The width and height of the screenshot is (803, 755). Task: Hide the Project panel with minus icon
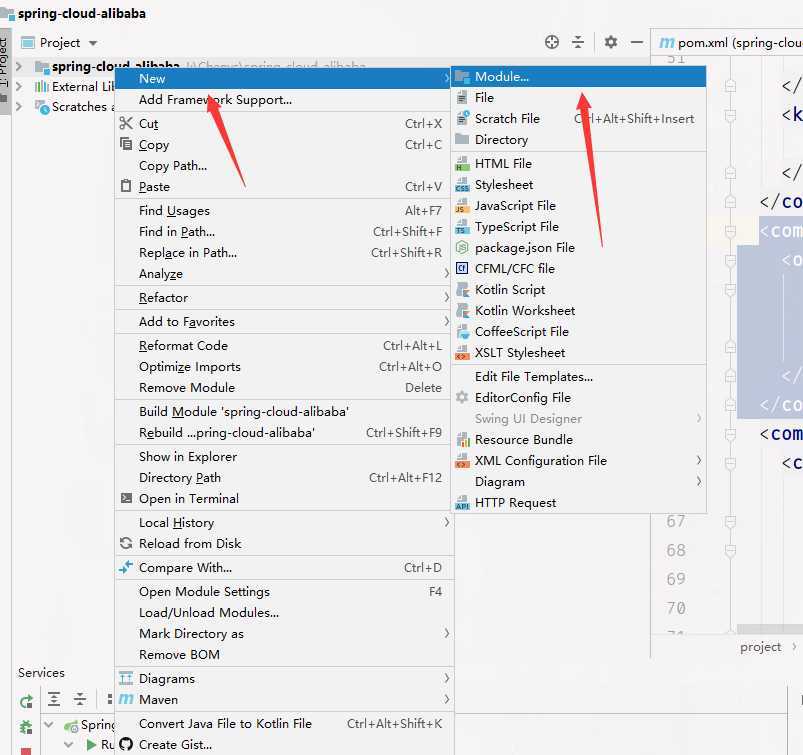pyautogui.click(x=636, y=42)
